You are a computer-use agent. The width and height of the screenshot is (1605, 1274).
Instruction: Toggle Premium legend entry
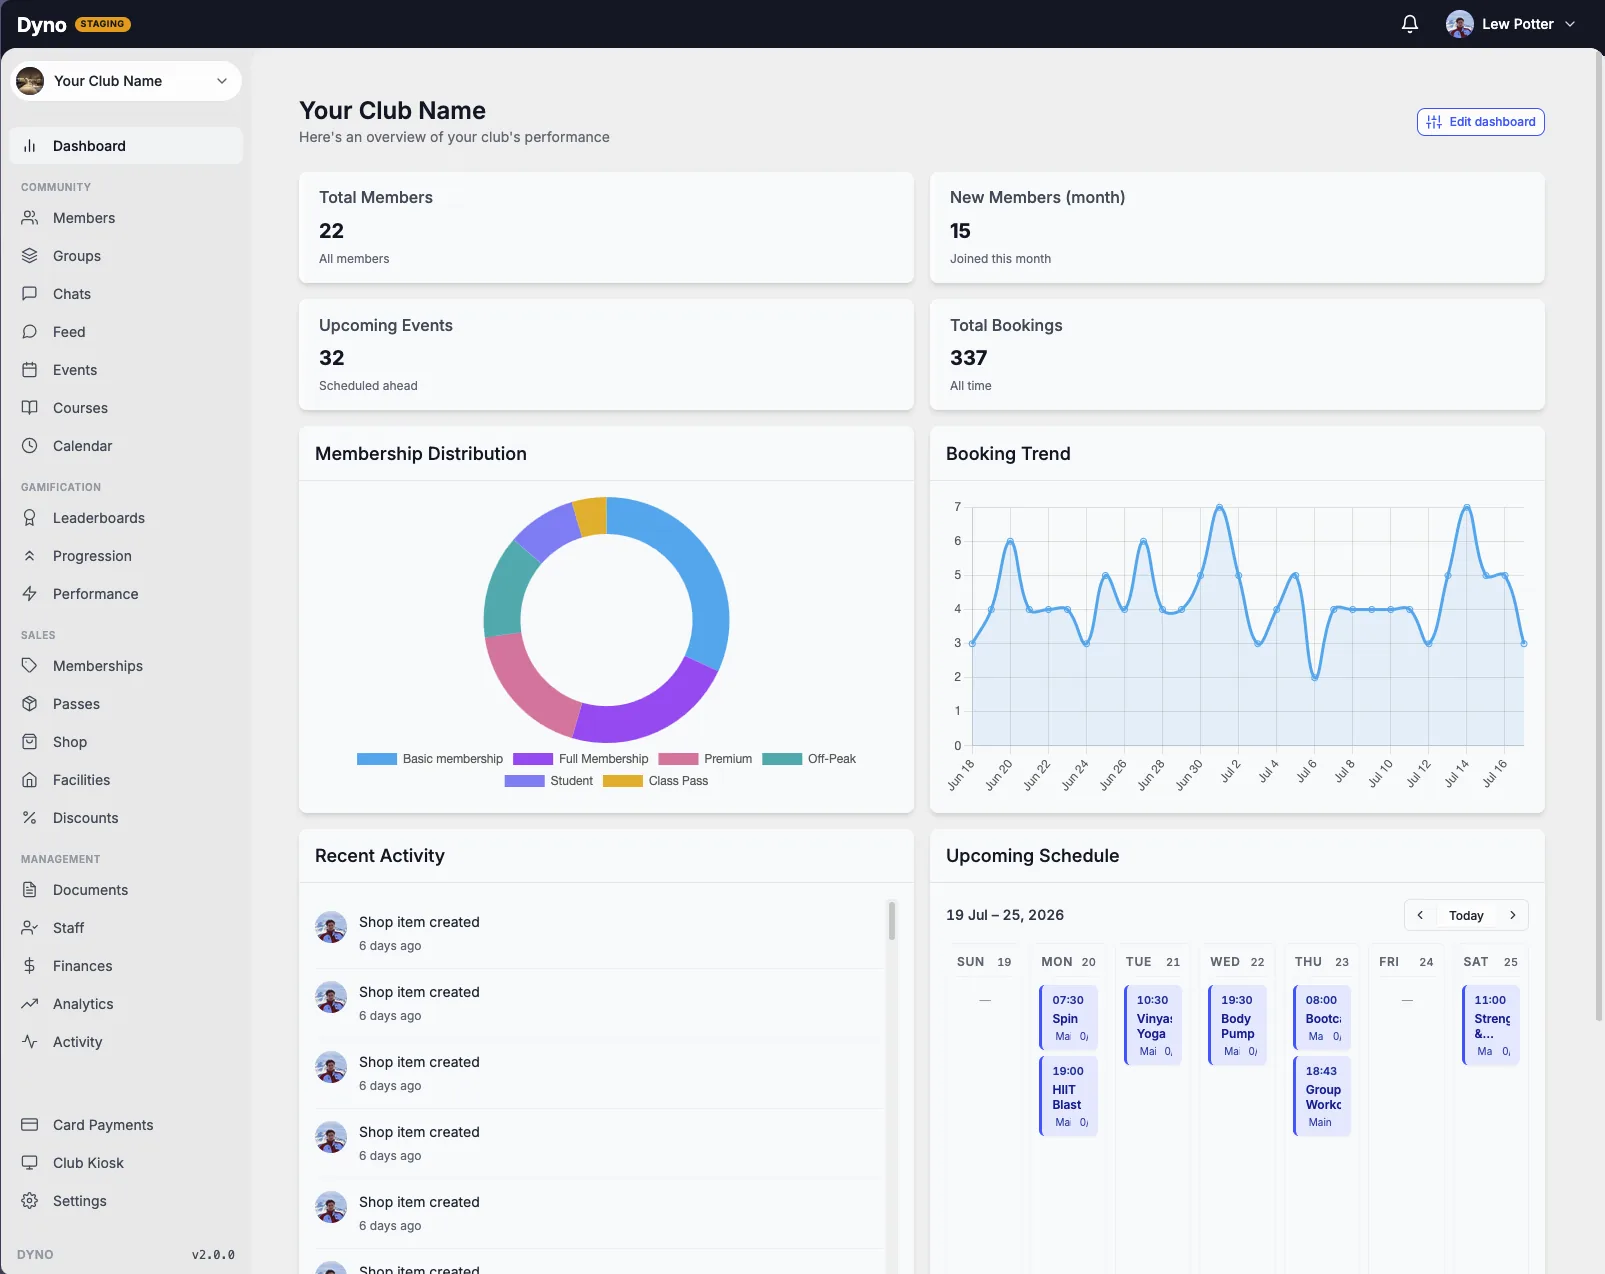(x=705, y=759)
